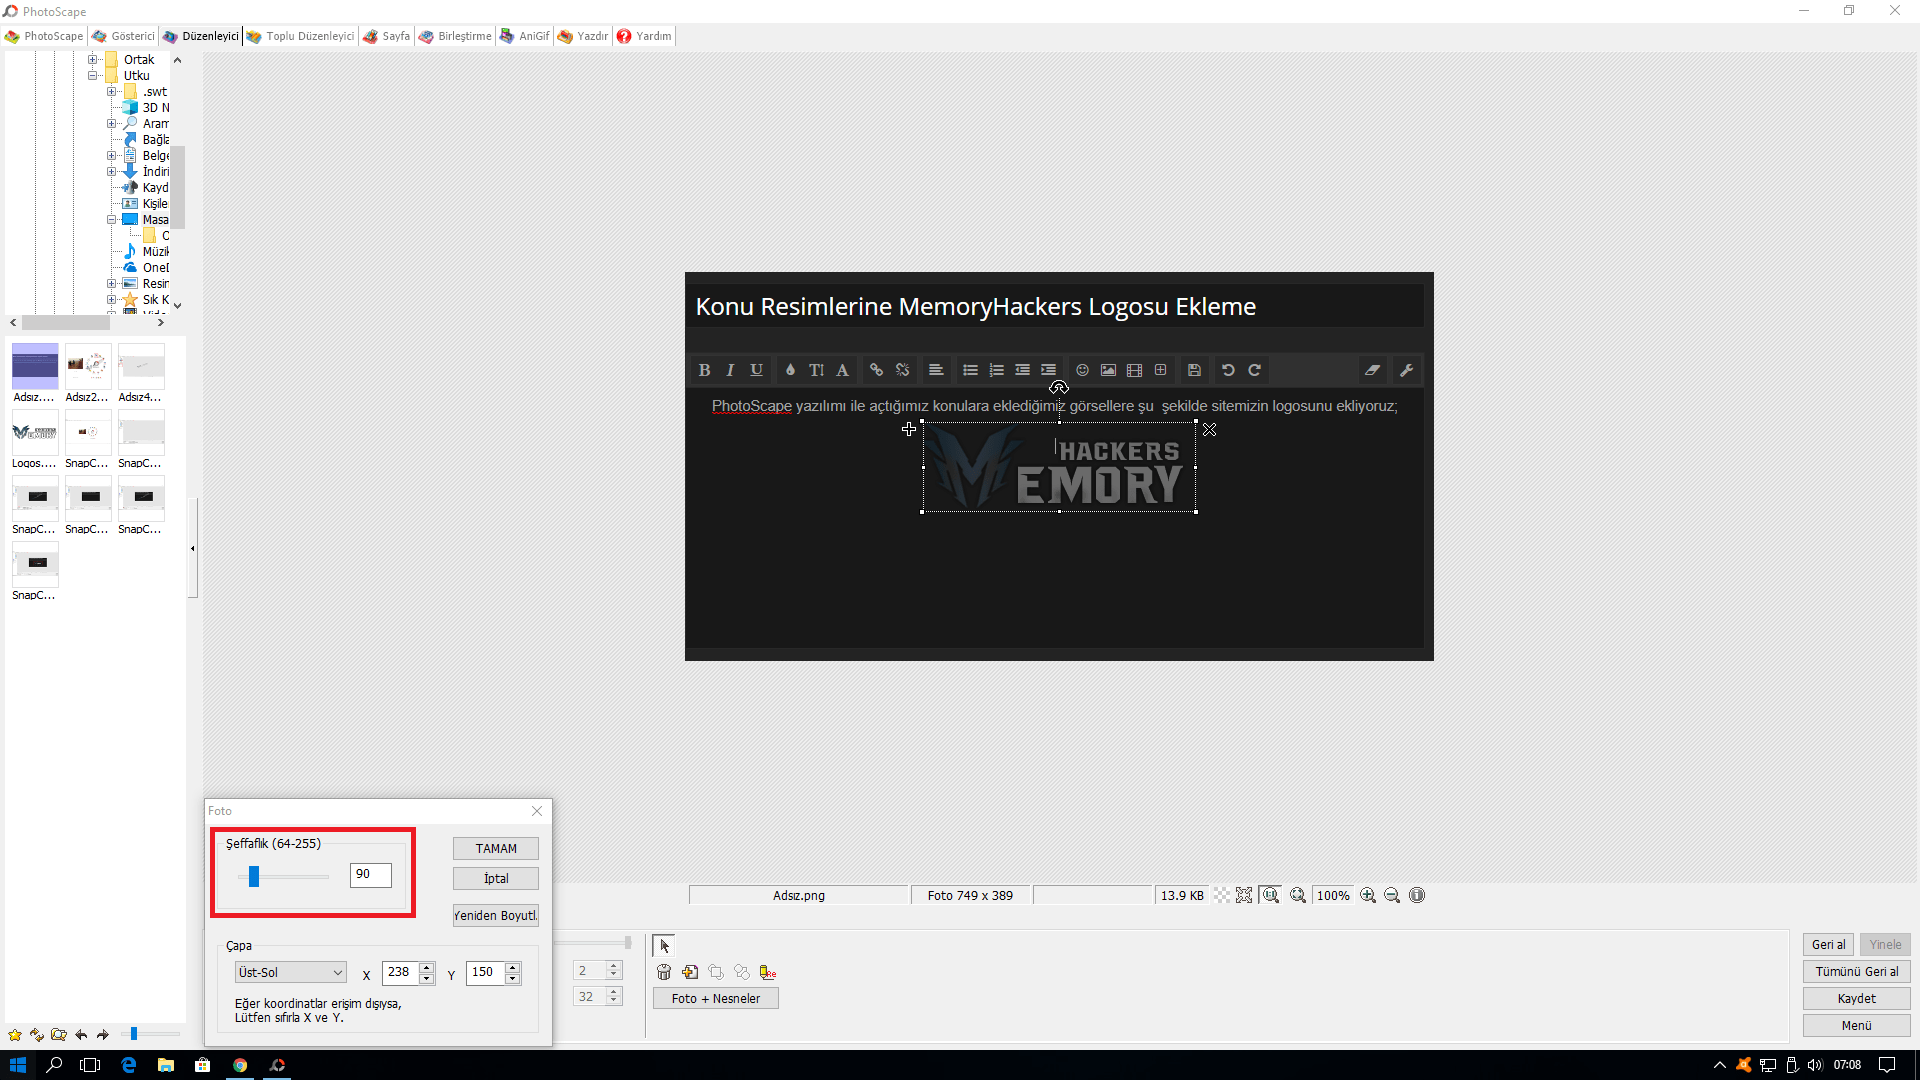Screen dimensions: 1920x1080
Task: Click the cross handle on the logo object
Action: (x=1209, y=429)
